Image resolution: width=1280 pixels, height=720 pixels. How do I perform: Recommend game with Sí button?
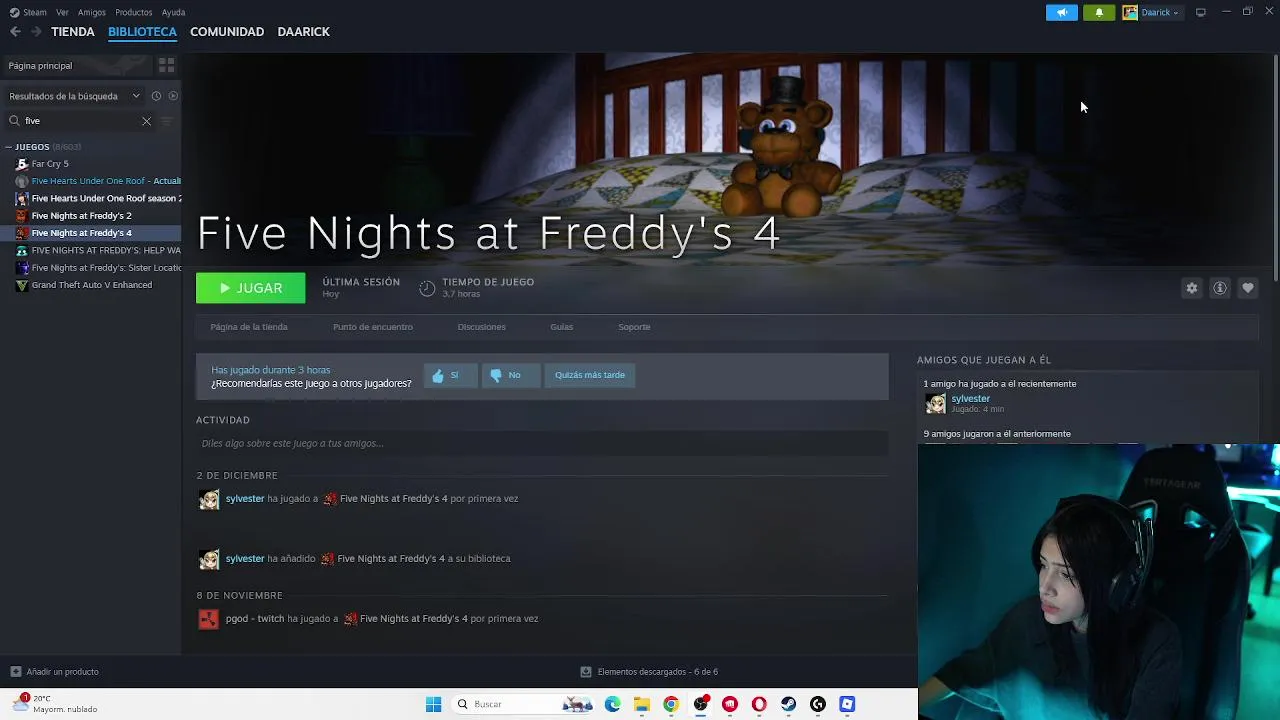tap(450, 375)
